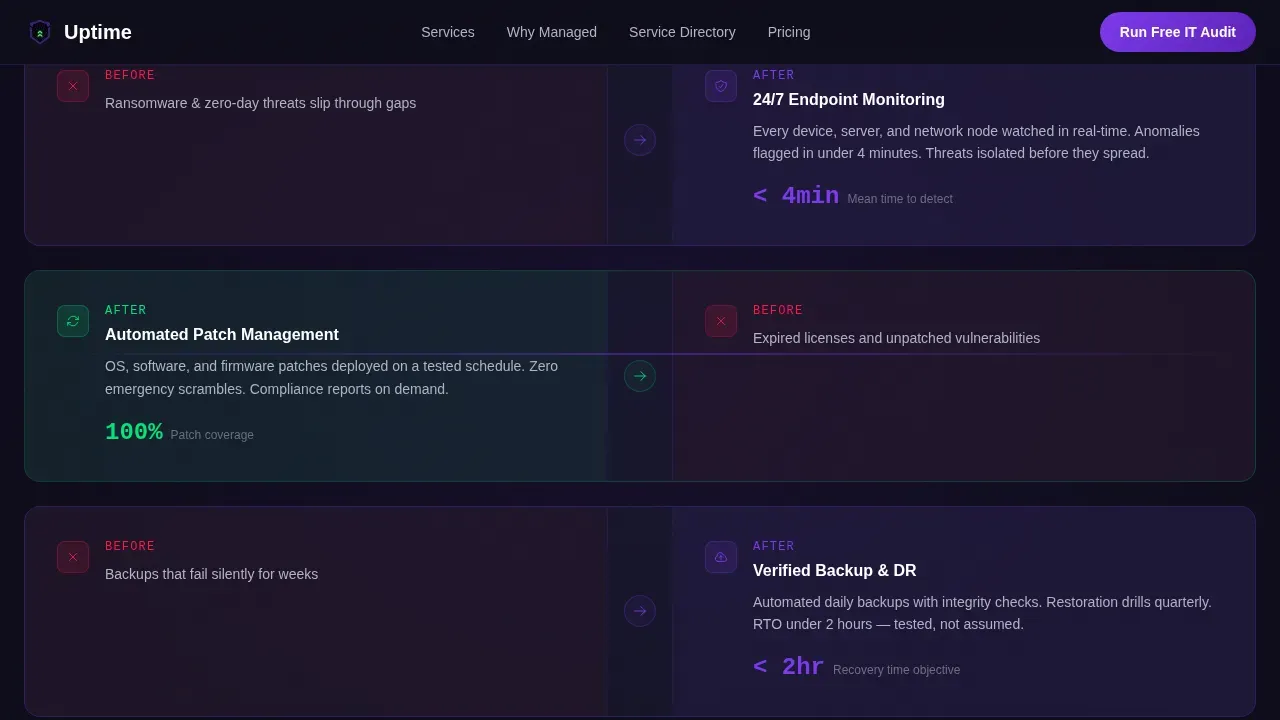Screen dimensions: 1280x720
Task: Select the 24/7 Endpoint Monitoring heading
Action: click(x=849, y=100)
